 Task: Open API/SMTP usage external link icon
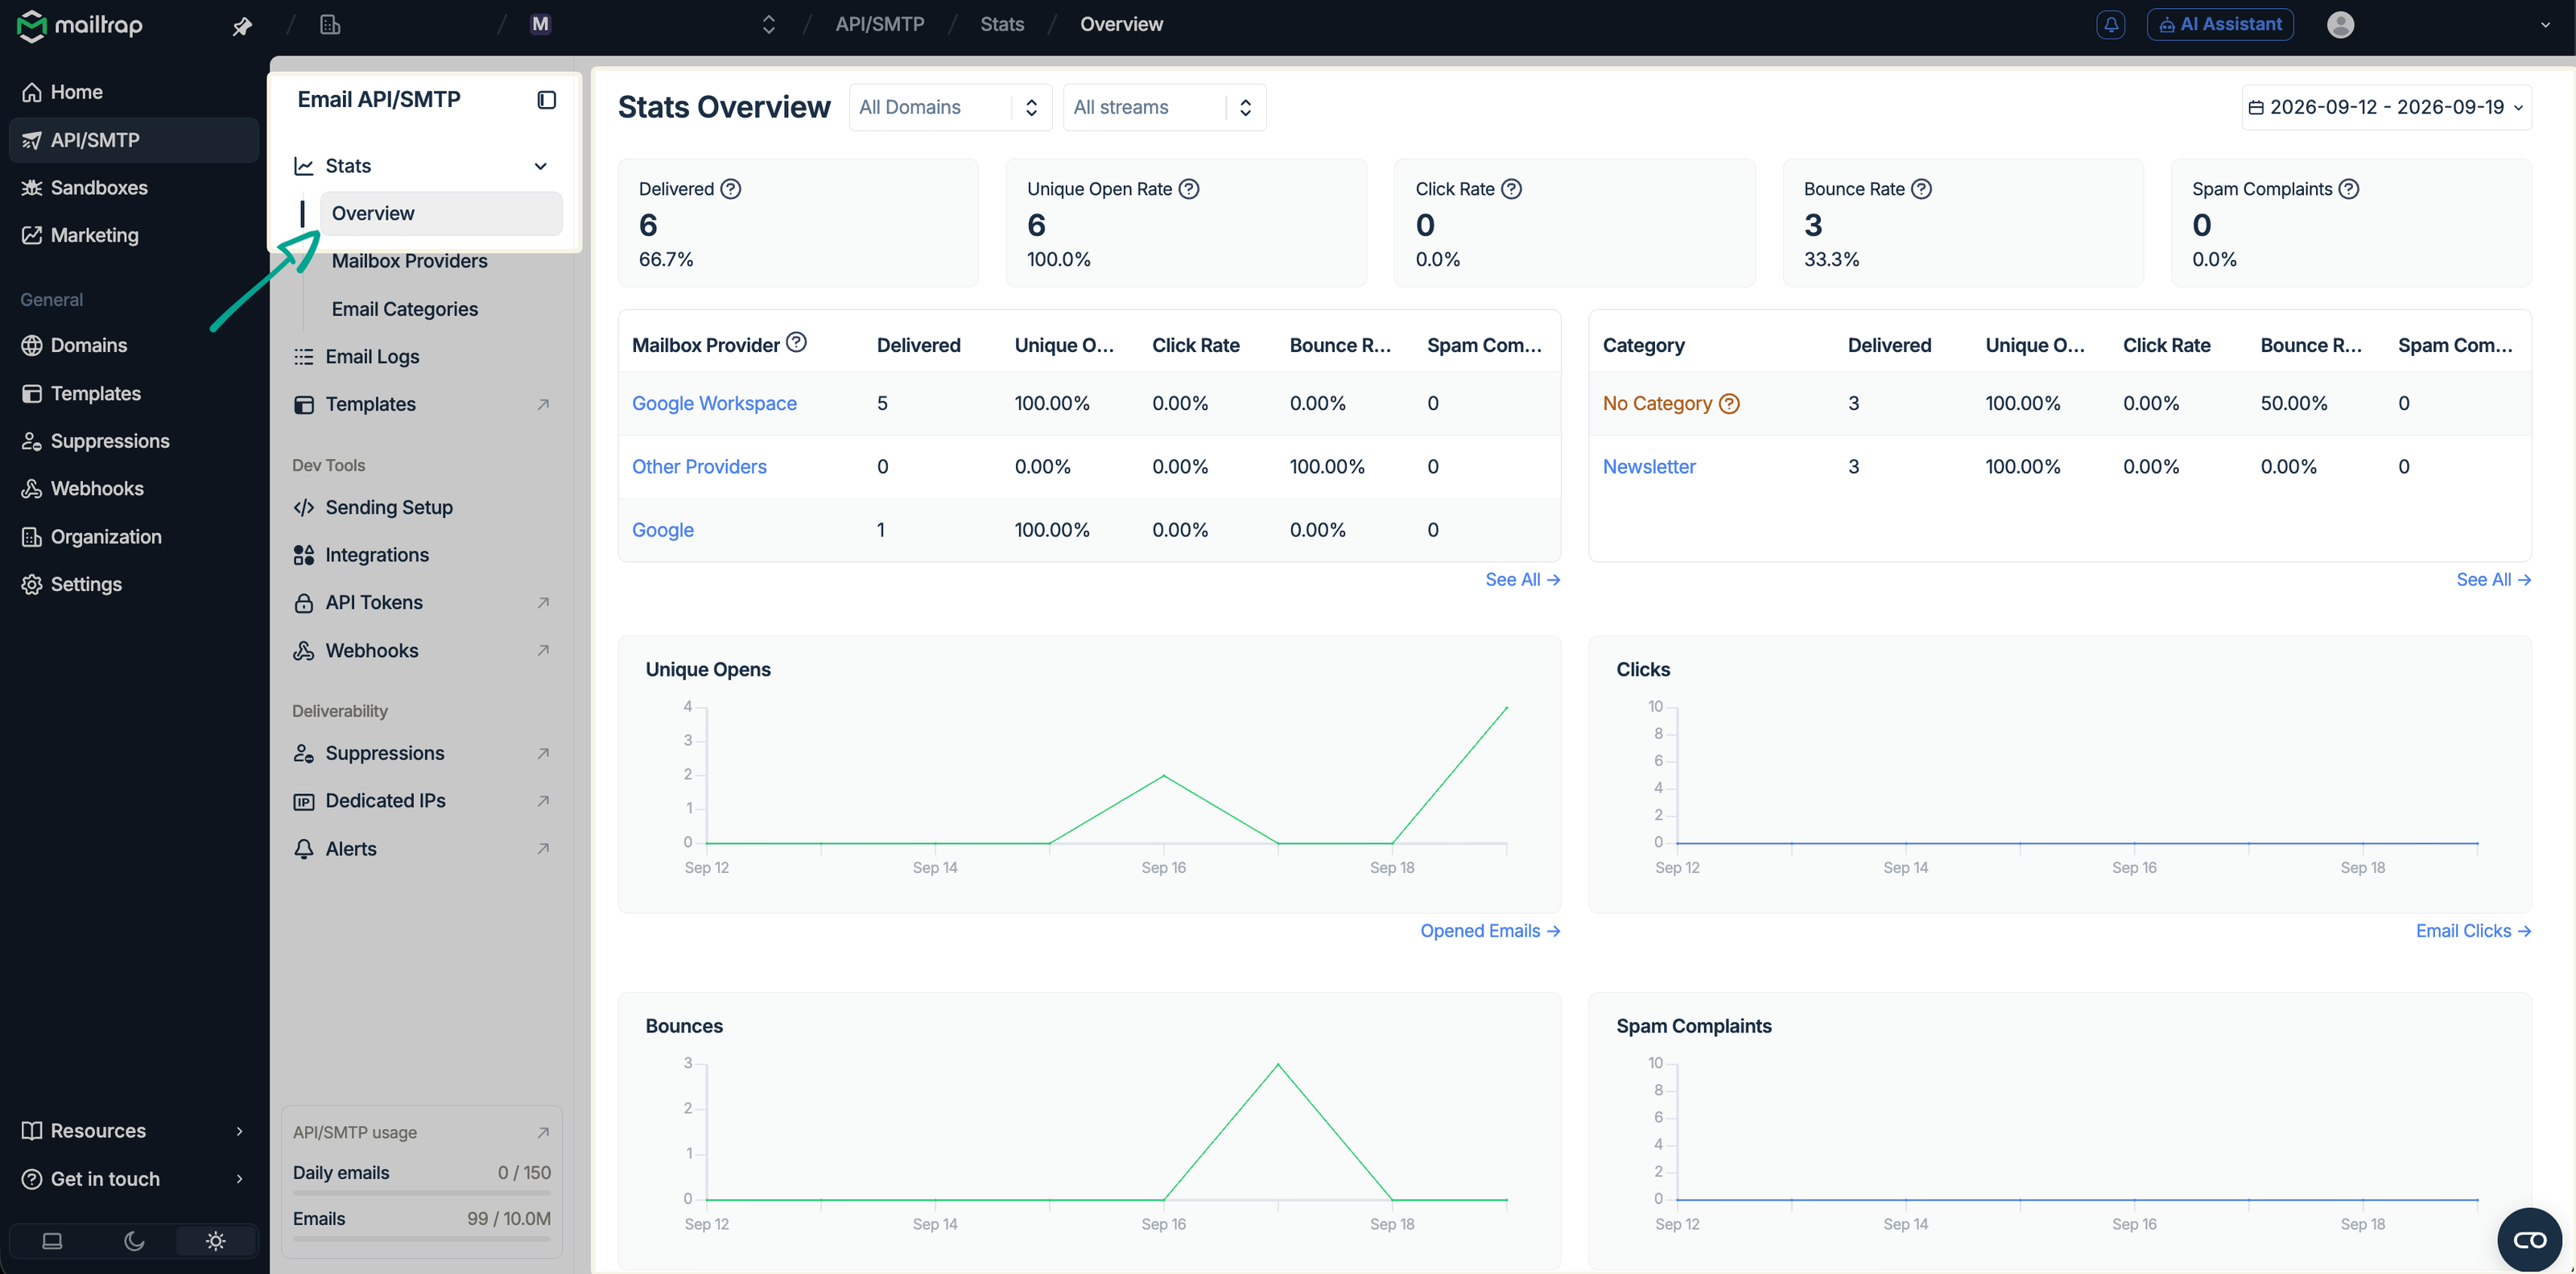coord(543,1132)
